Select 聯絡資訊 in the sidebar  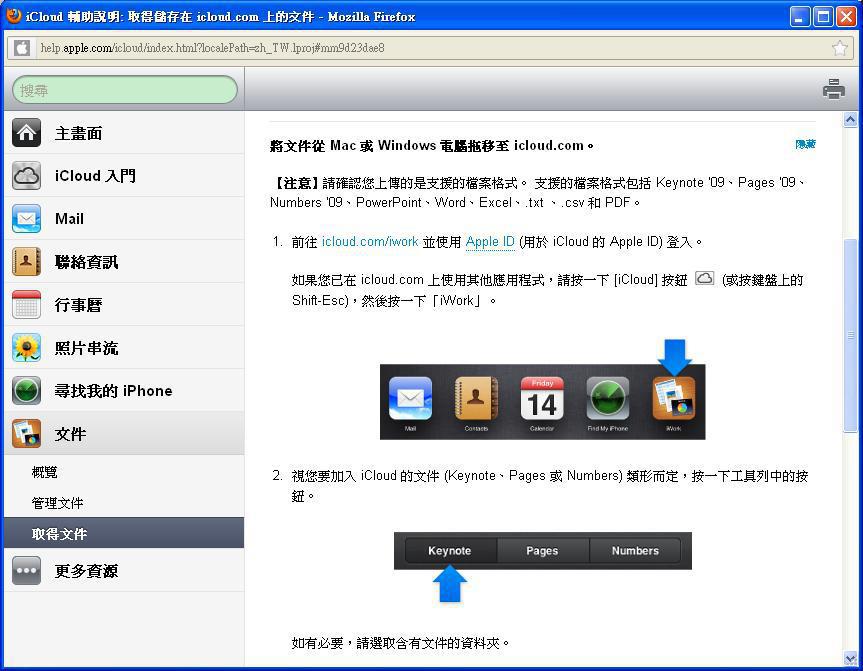click(124, 261)
